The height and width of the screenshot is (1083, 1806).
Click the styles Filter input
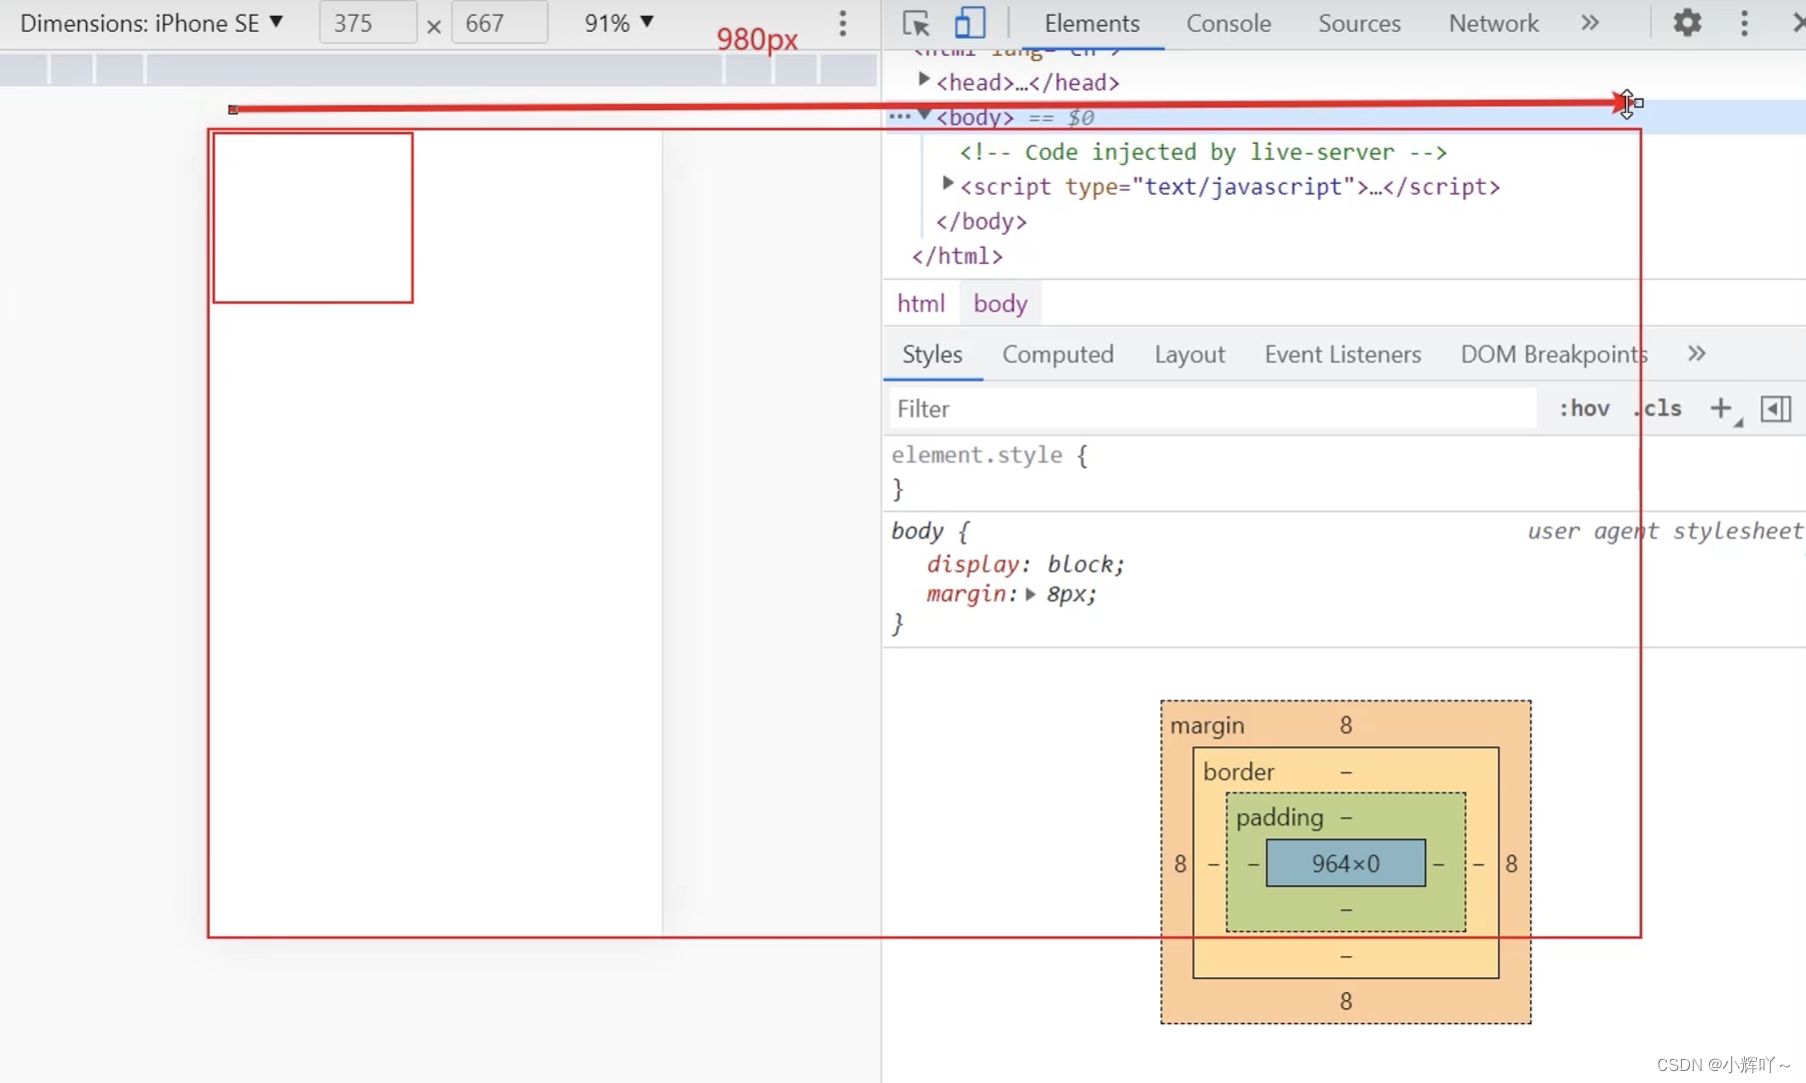(x=1211, y=408)
